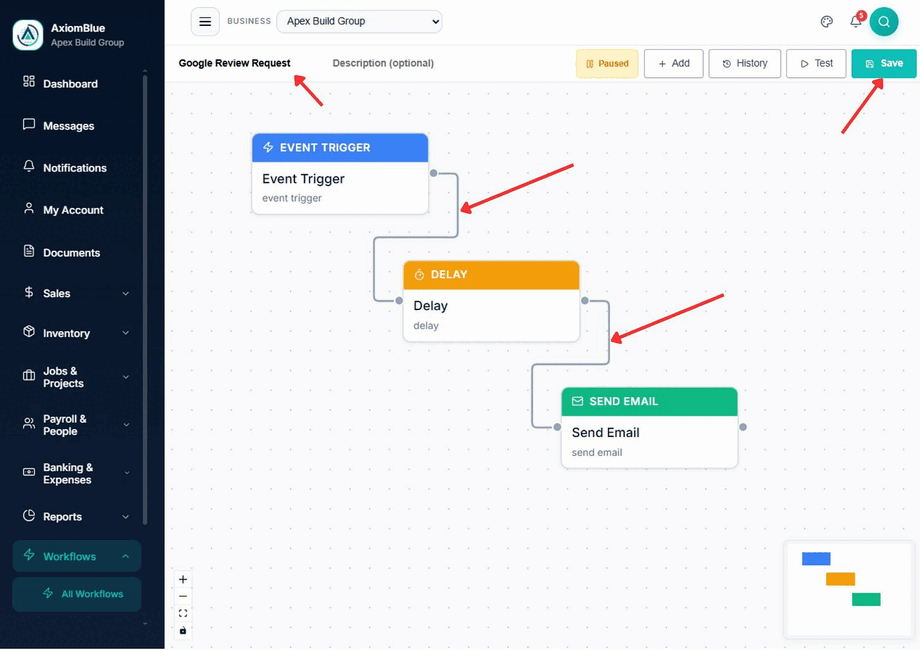
Task: Click the Banking & Expenses cash icon
Action: pyautogui.click(x=29, y=472)
